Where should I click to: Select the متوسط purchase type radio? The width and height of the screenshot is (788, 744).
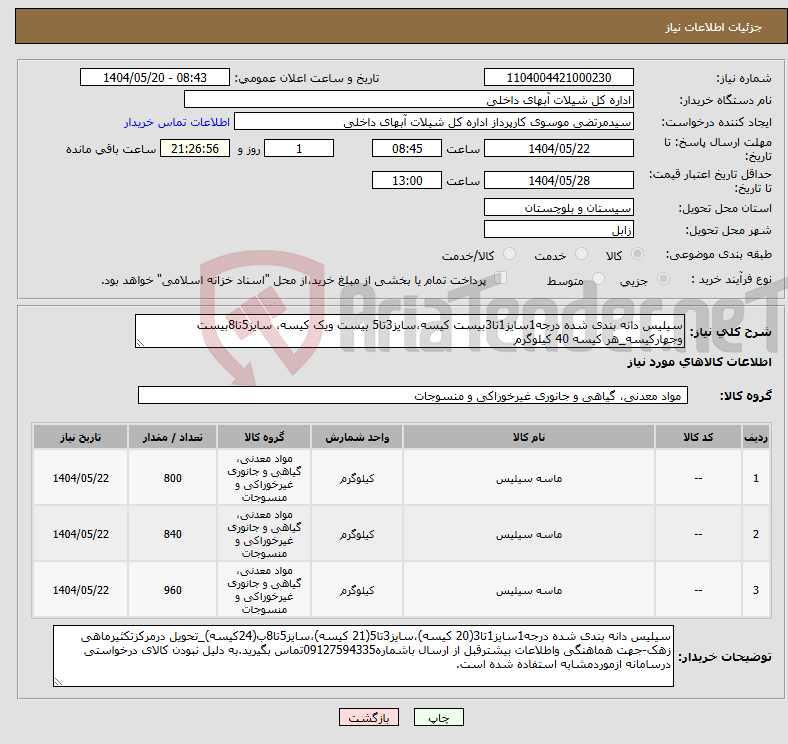[599, 278]
